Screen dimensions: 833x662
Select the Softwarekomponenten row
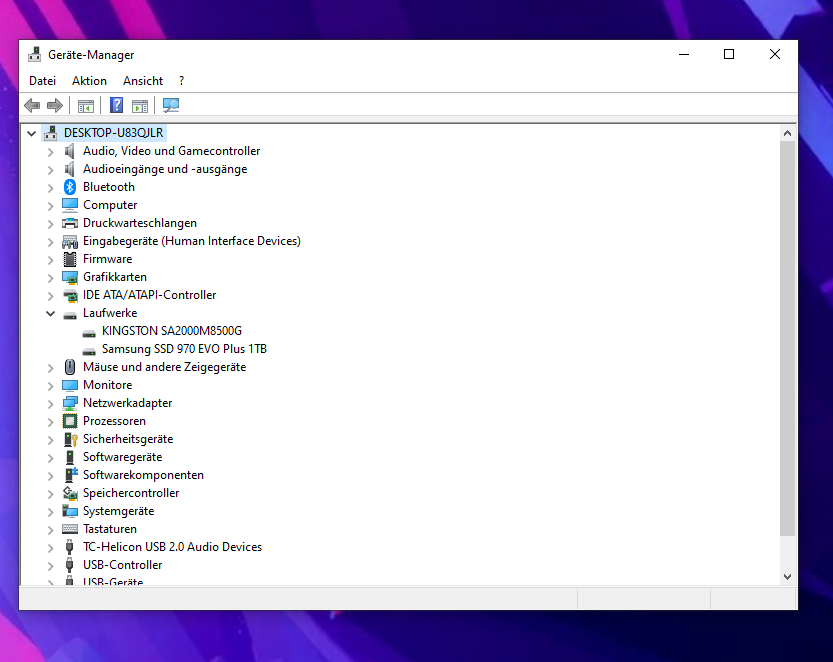tap(143, 475)
